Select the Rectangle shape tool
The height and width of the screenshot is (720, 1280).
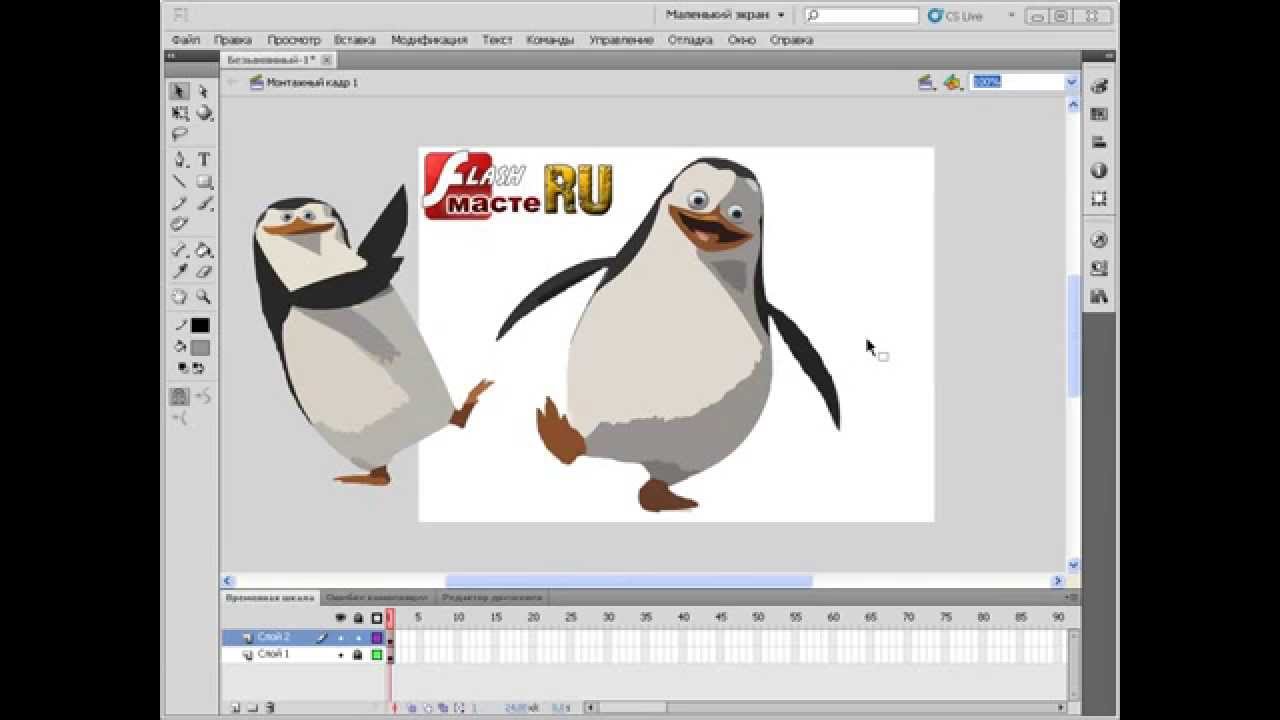(x=204, y=181)
